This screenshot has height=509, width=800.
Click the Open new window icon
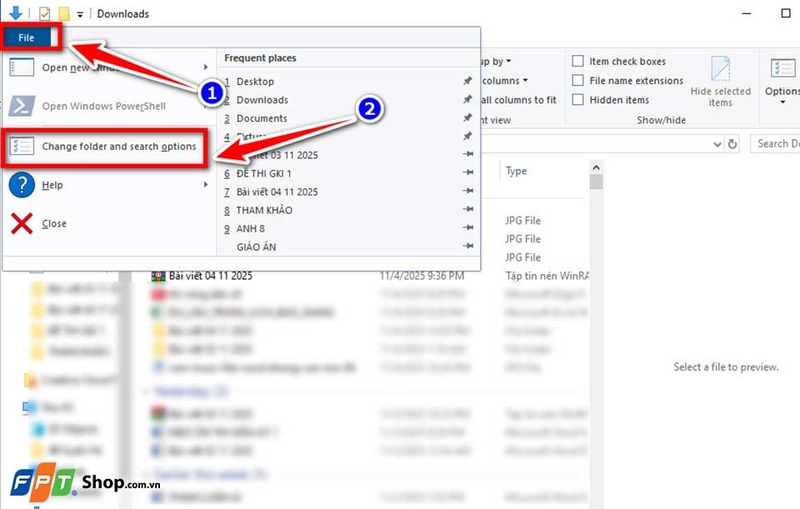click(21, 67)
